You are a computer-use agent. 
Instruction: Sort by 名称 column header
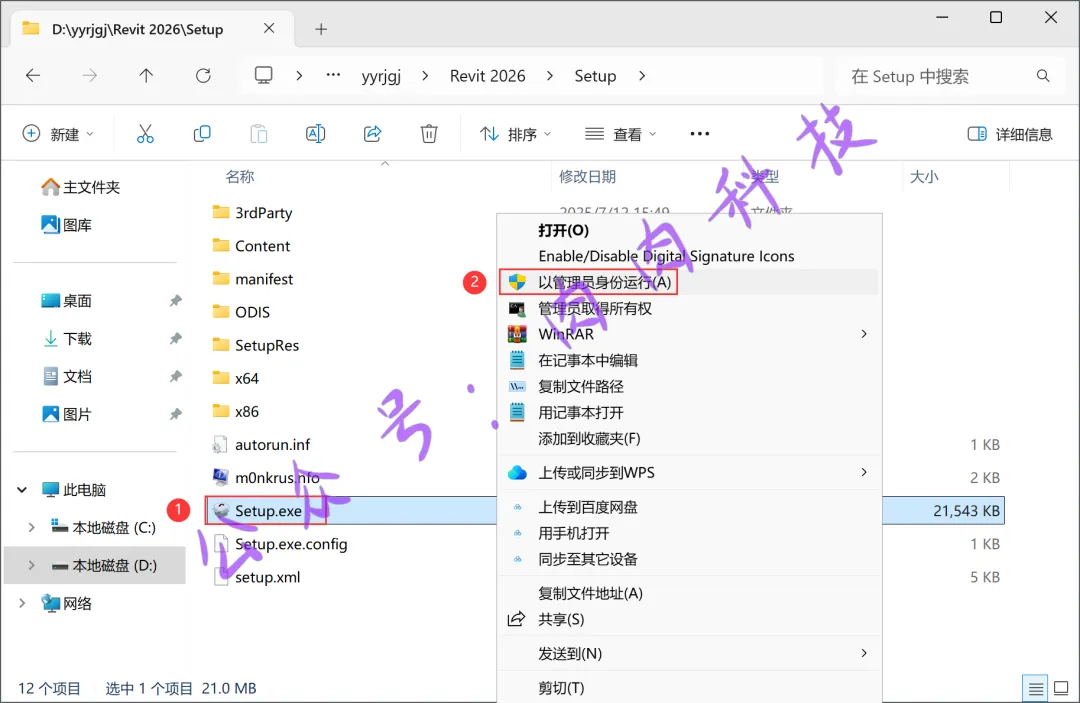point(240,176)
